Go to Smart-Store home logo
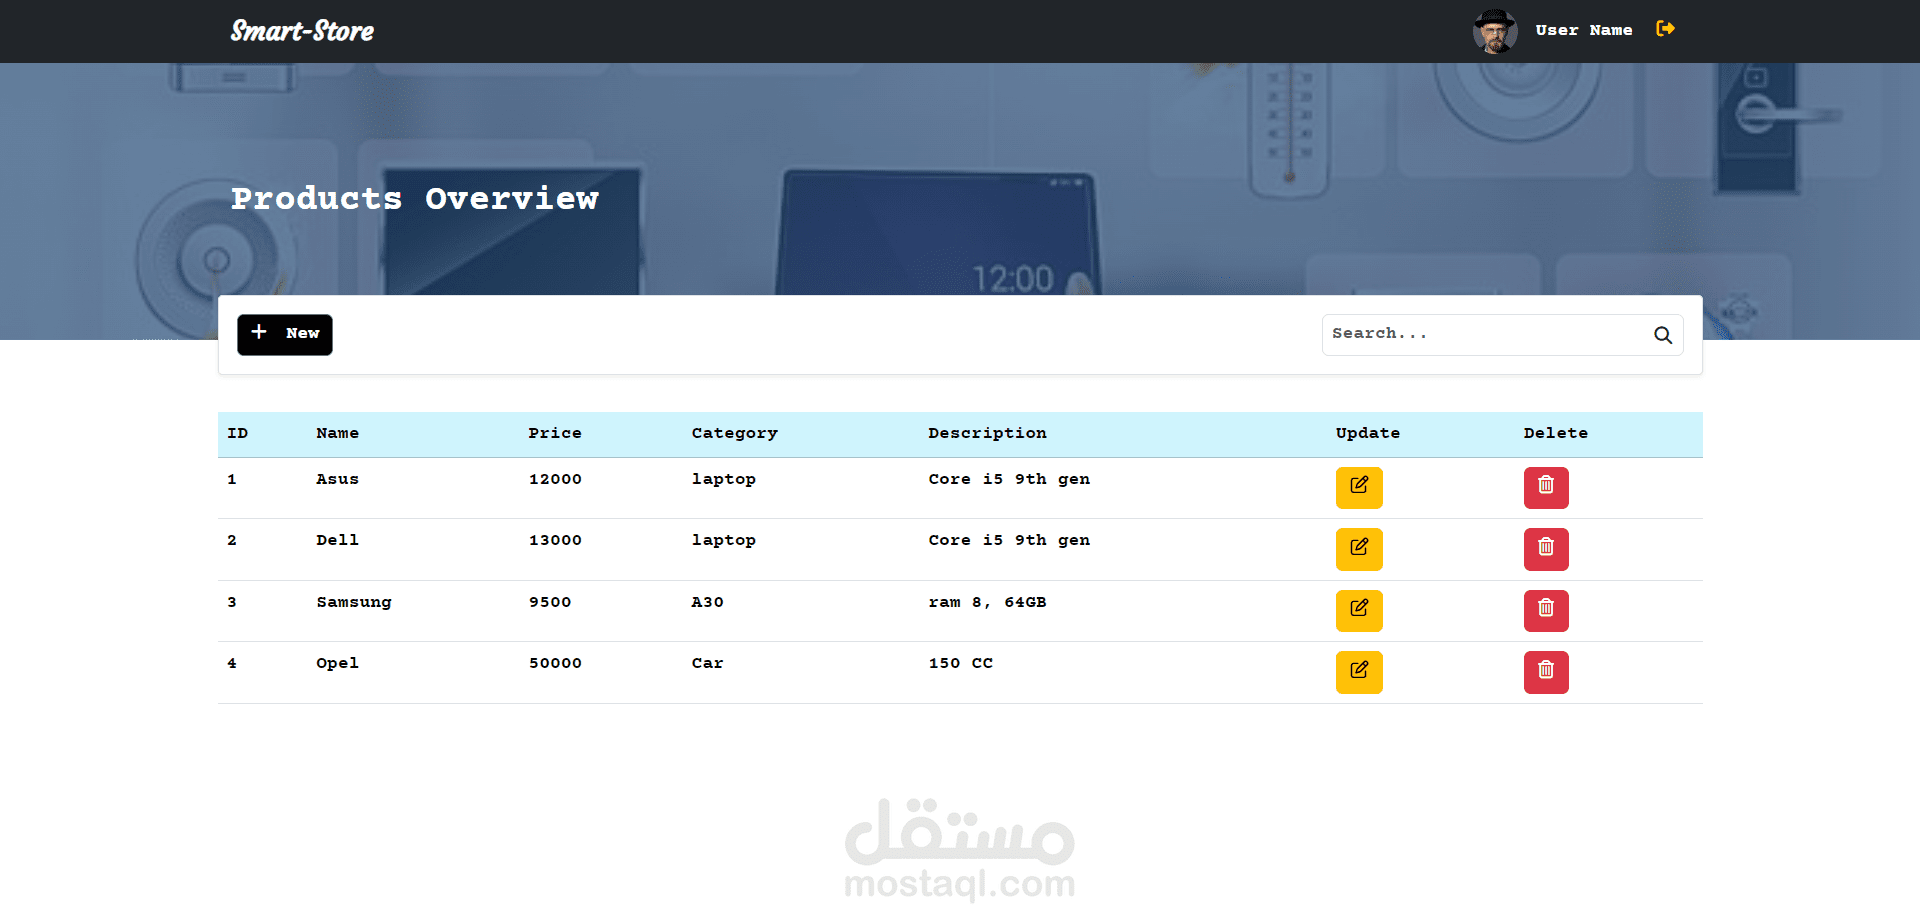Viewport: 1920px width, 922px height. (302, 31)
